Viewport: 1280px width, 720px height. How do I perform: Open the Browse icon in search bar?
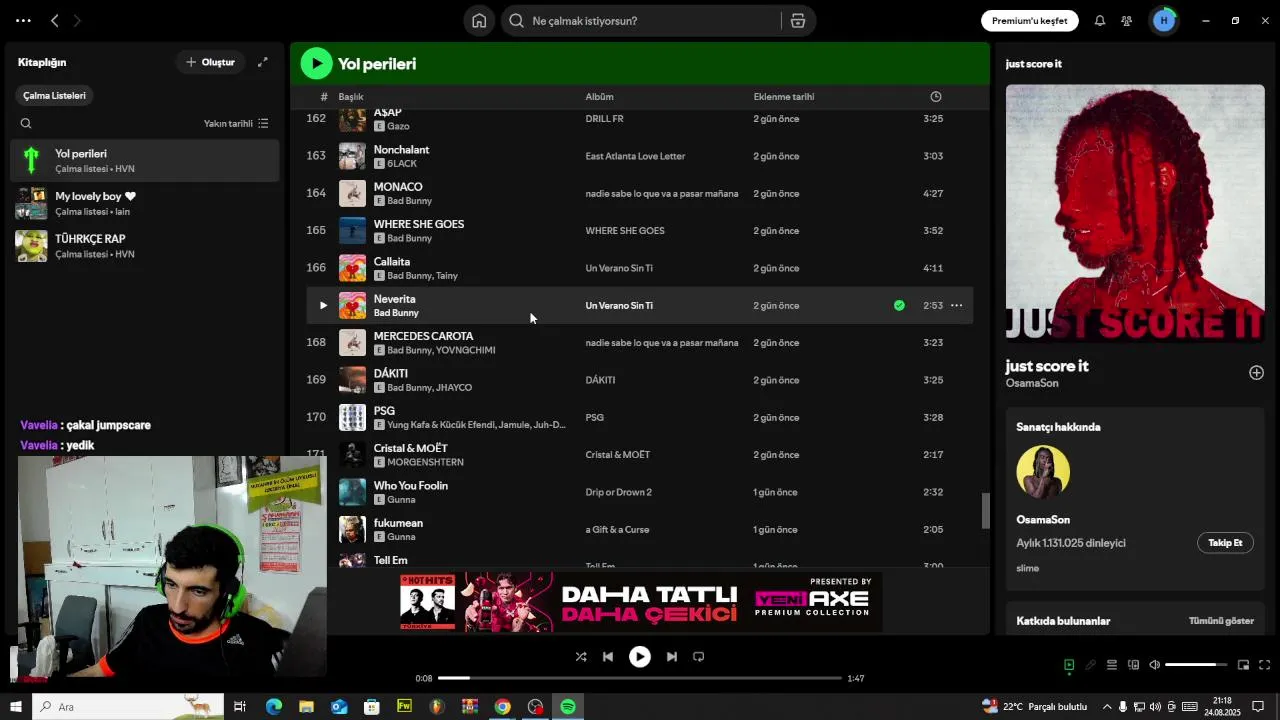798,21
